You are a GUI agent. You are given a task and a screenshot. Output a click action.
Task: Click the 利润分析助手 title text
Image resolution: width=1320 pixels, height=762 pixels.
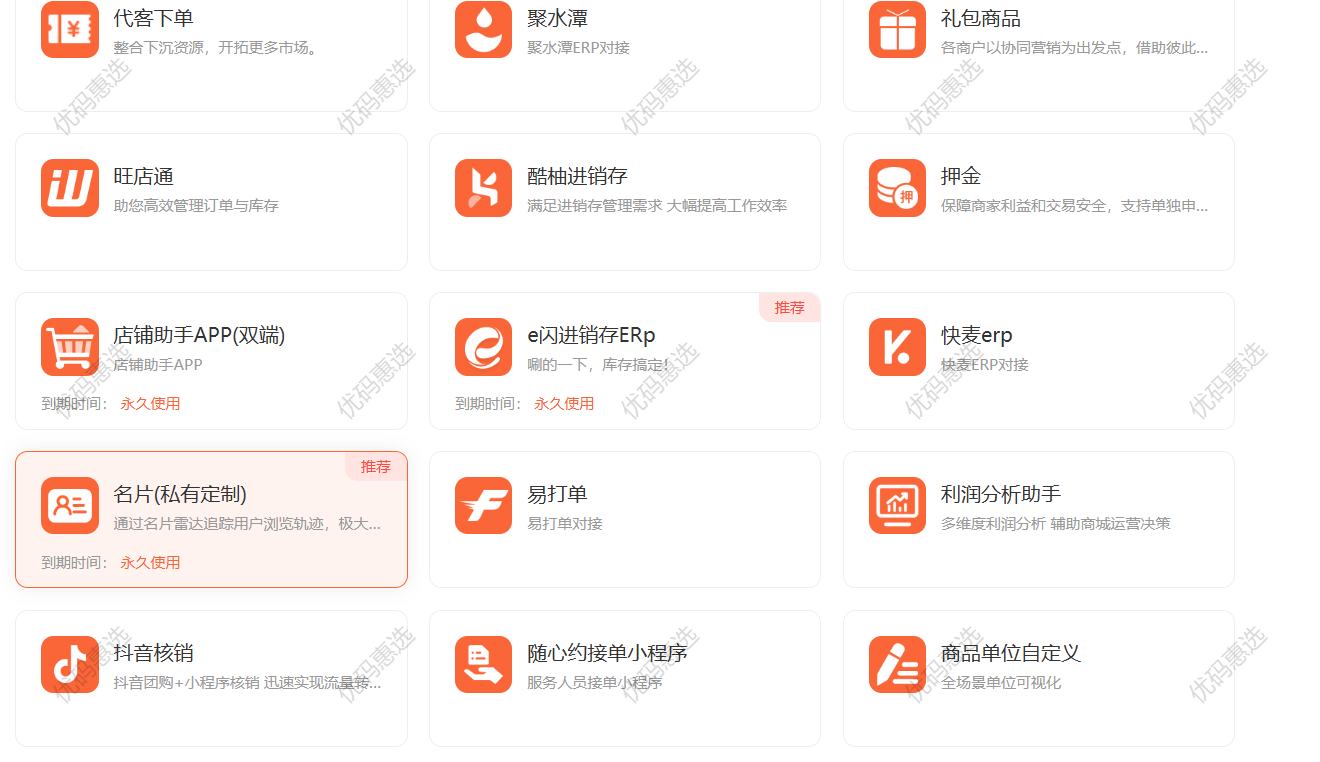tap(1001, 494)
